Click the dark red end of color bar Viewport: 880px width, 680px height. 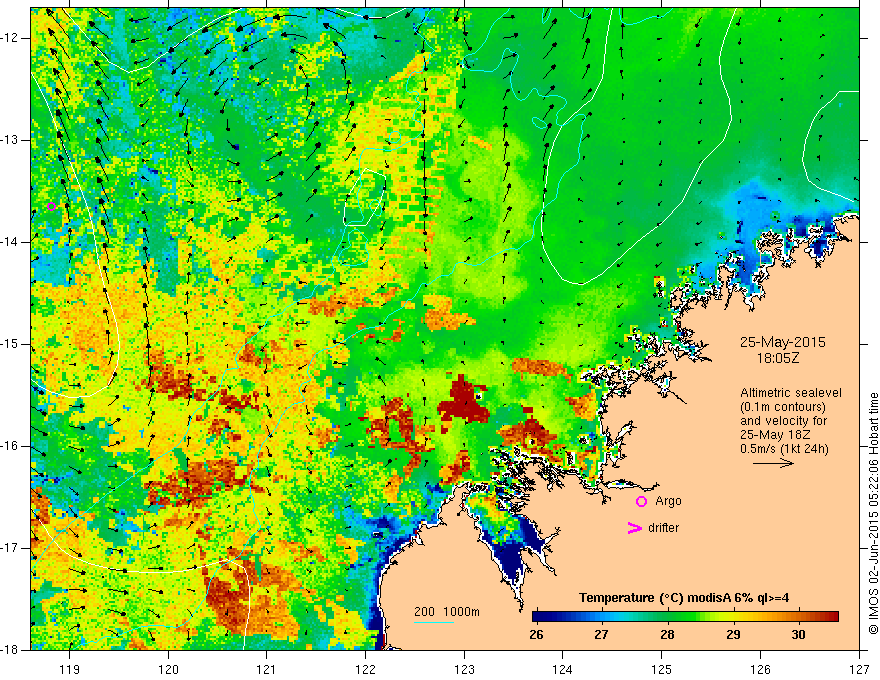831,616
